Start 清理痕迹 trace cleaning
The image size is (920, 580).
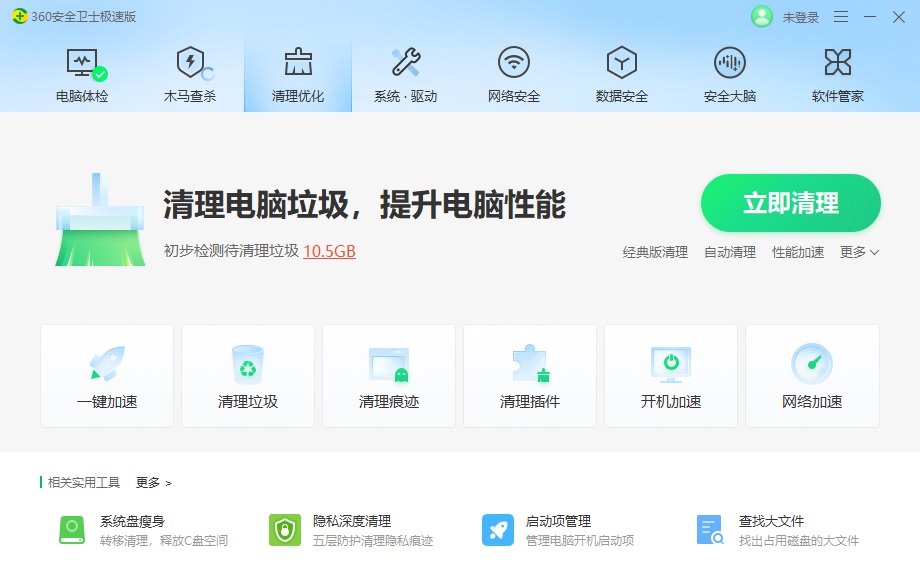[x=388, y=375]
